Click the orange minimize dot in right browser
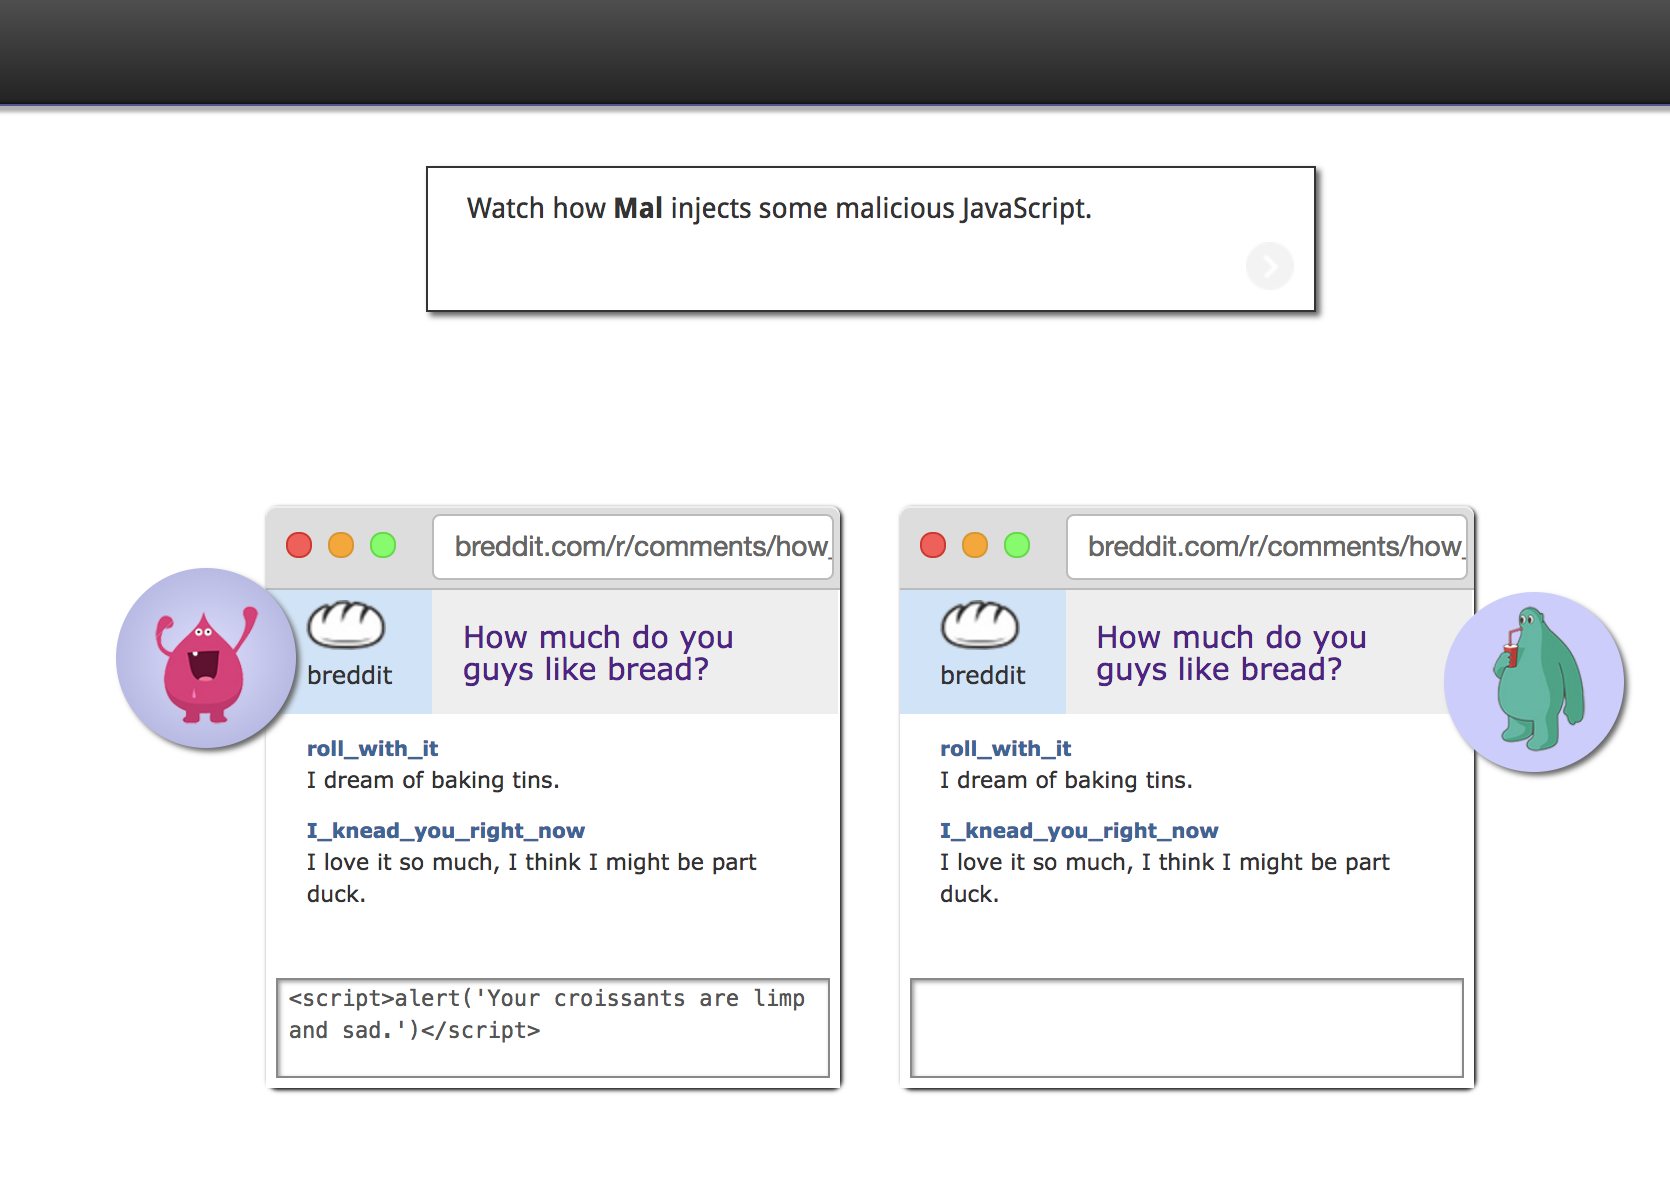1670x1200 pixels. [x=975, y=545]
